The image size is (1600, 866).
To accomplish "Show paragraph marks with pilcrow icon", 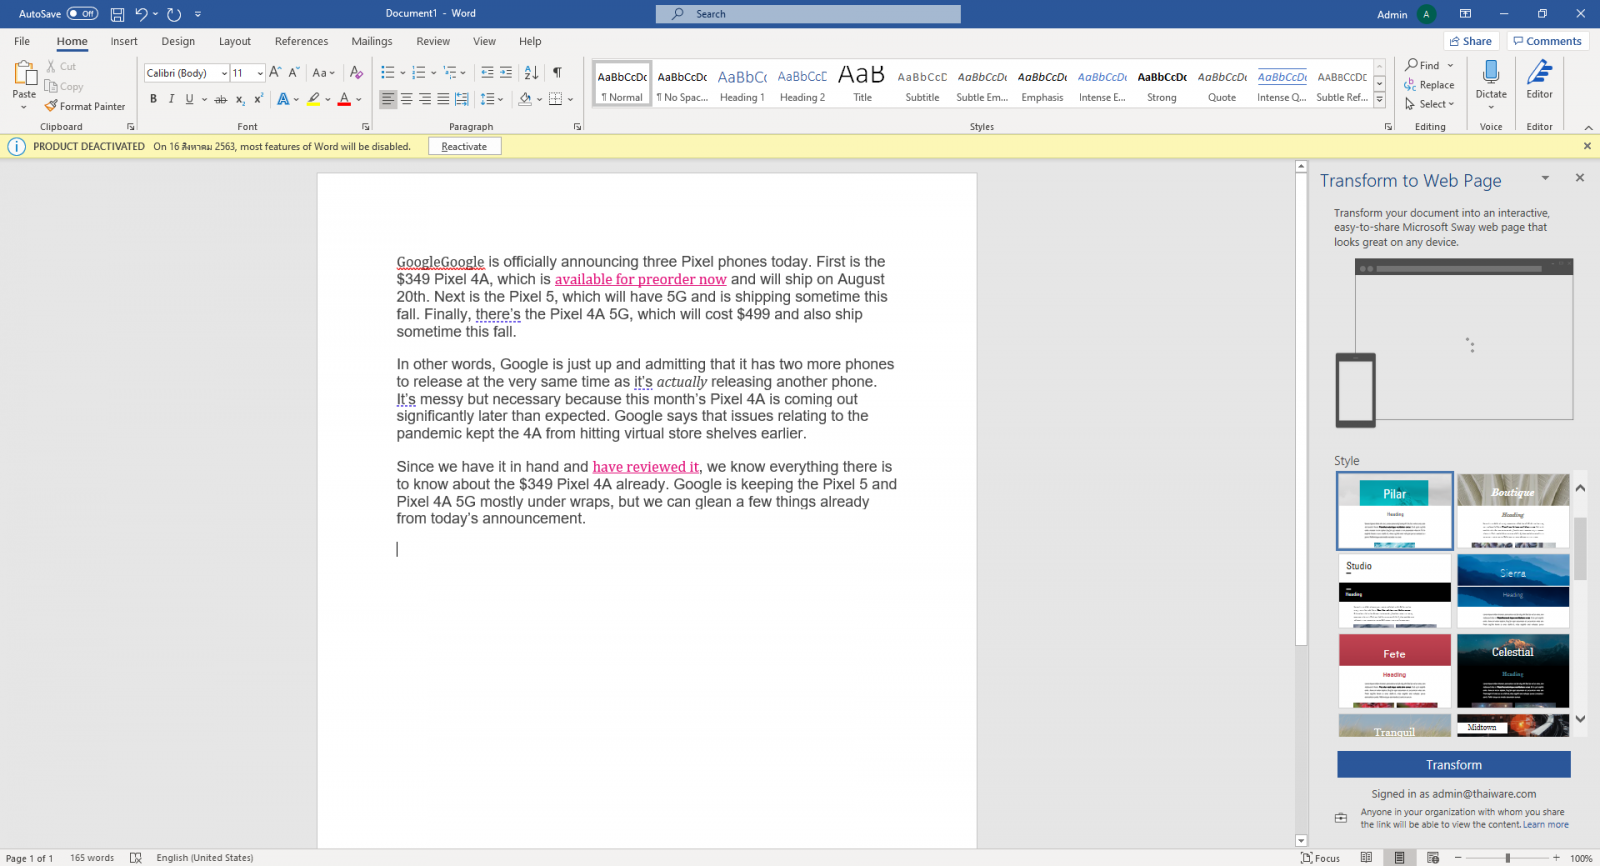I will (x=557, y=72).
